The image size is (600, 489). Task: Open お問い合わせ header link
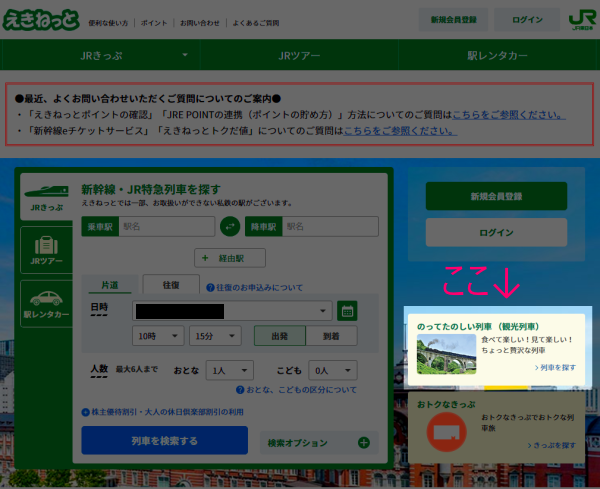200,23
